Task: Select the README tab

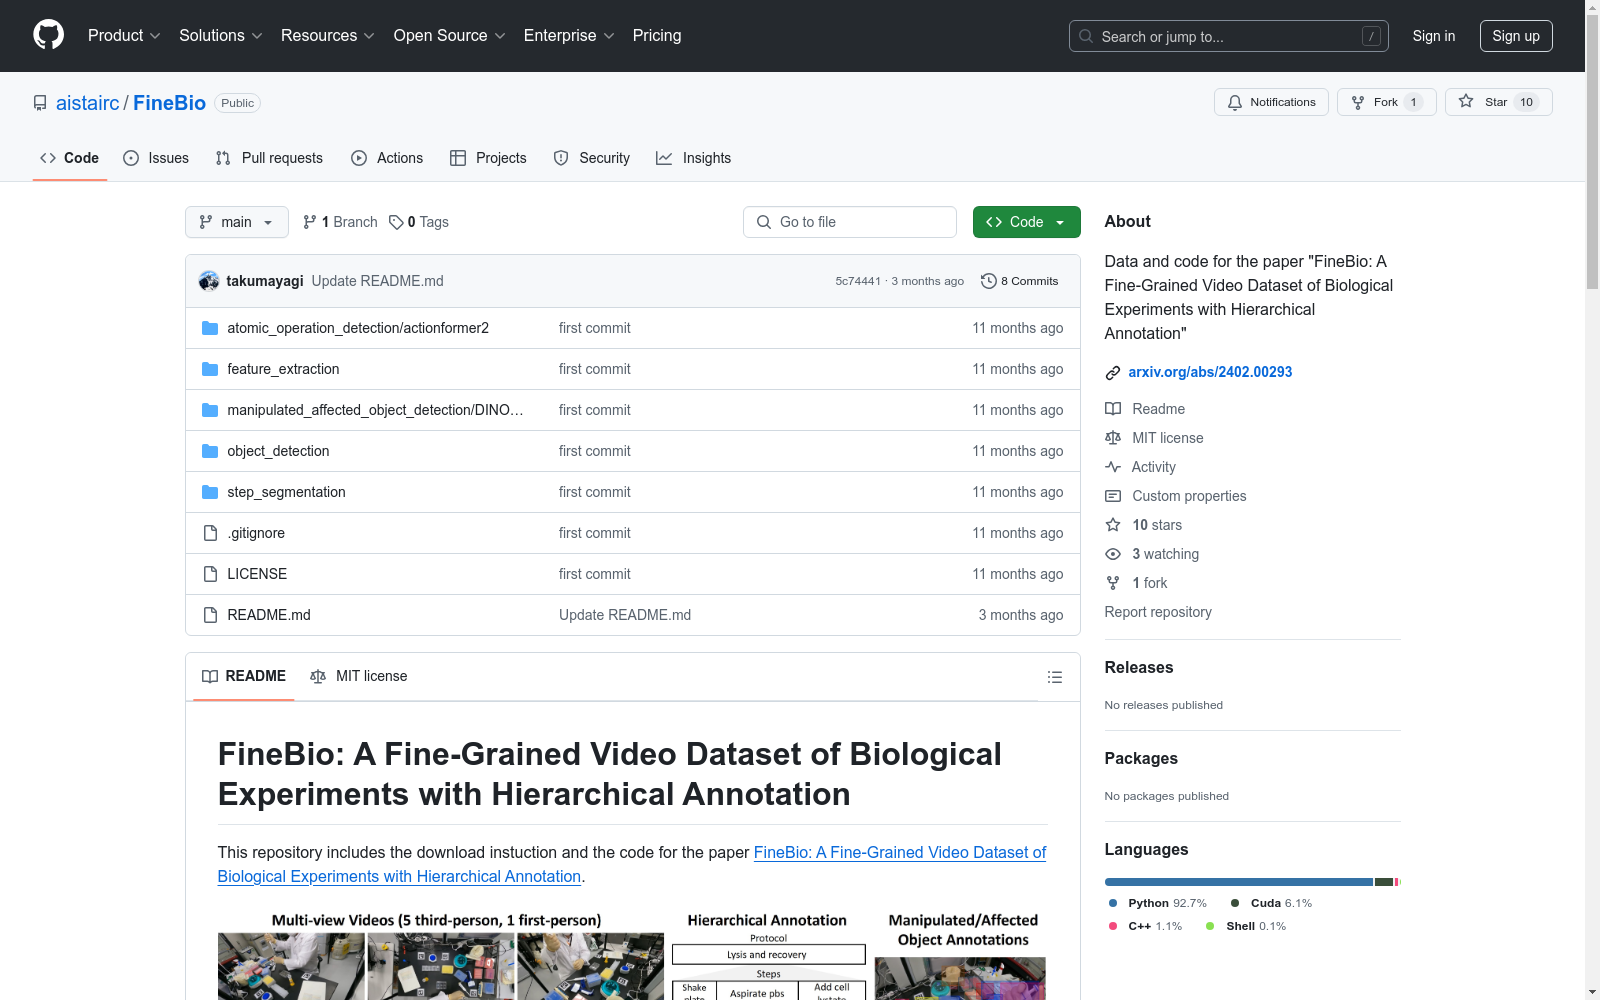Action: point(244,676)
